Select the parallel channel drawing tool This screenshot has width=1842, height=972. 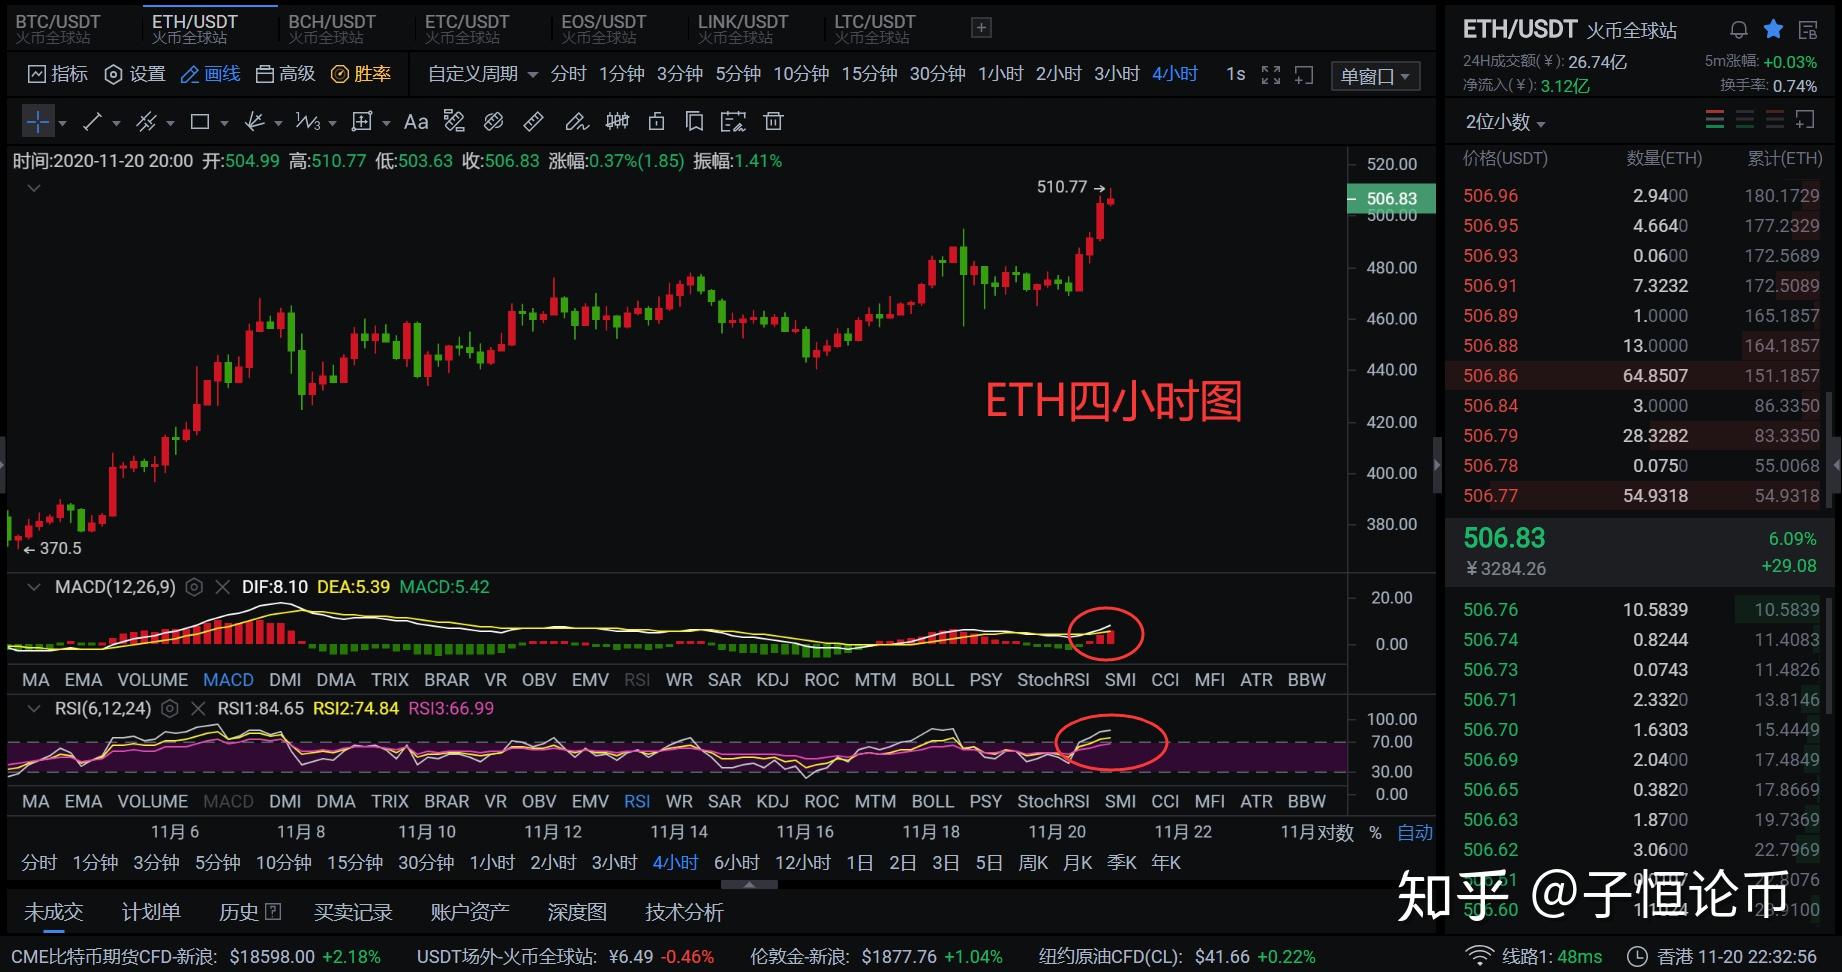click(146, 122)
